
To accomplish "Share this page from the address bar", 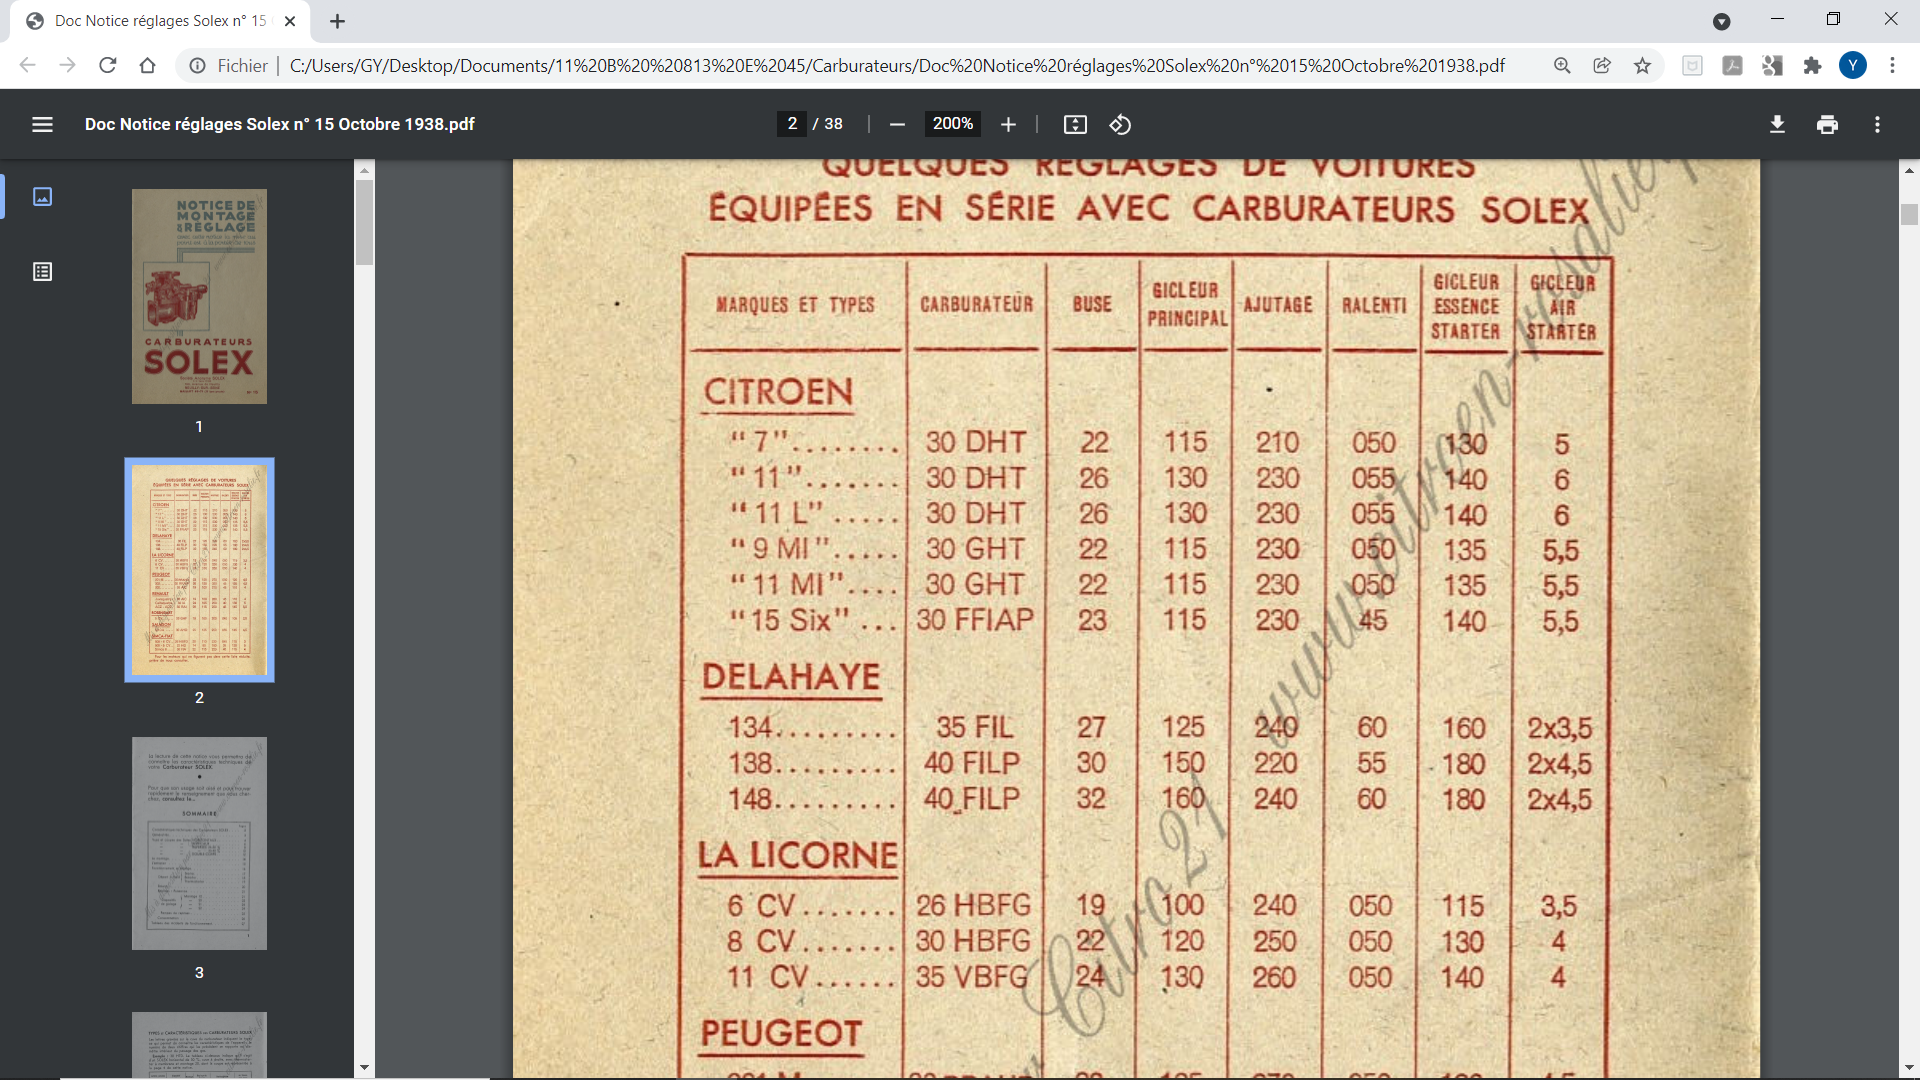I will click(1602, 65).
